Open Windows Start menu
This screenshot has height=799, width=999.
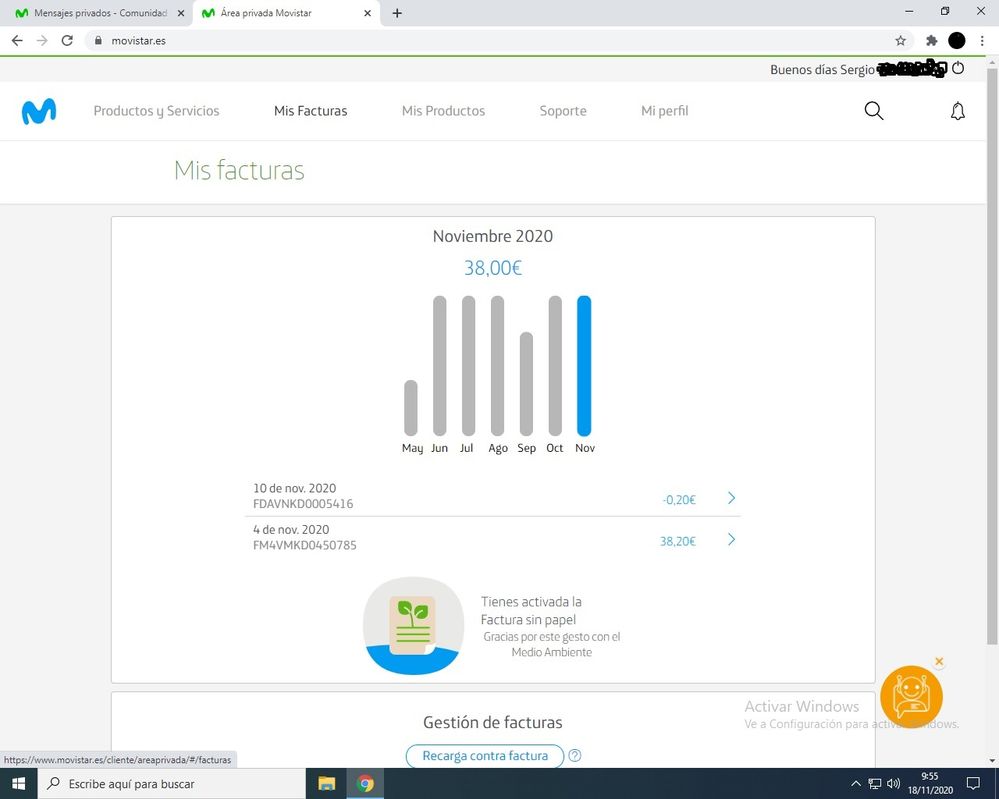tap(18, 784)
